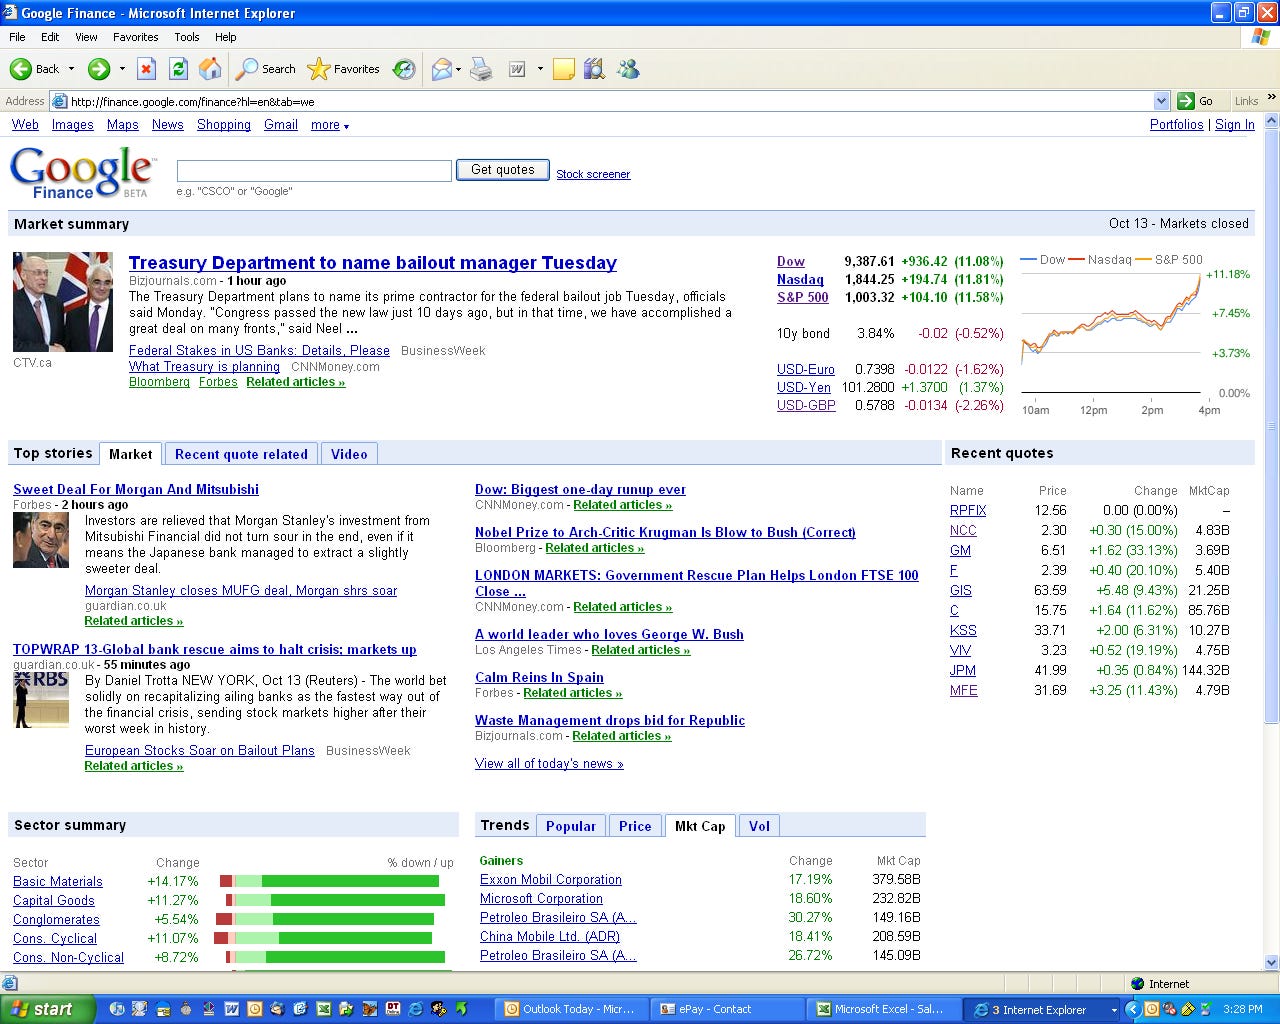Click the green Forward arrow button

pyautogui.click(x=98, y=69)
